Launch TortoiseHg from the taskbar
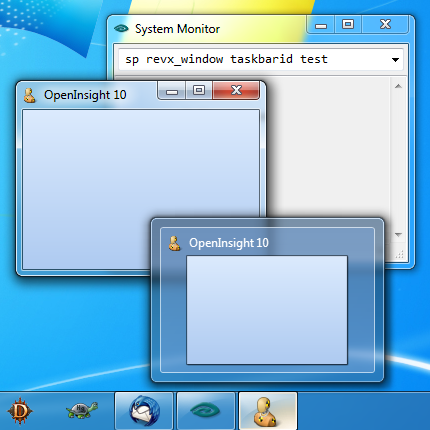This screenshot has height=430, width=430. (x=82, y=411)
